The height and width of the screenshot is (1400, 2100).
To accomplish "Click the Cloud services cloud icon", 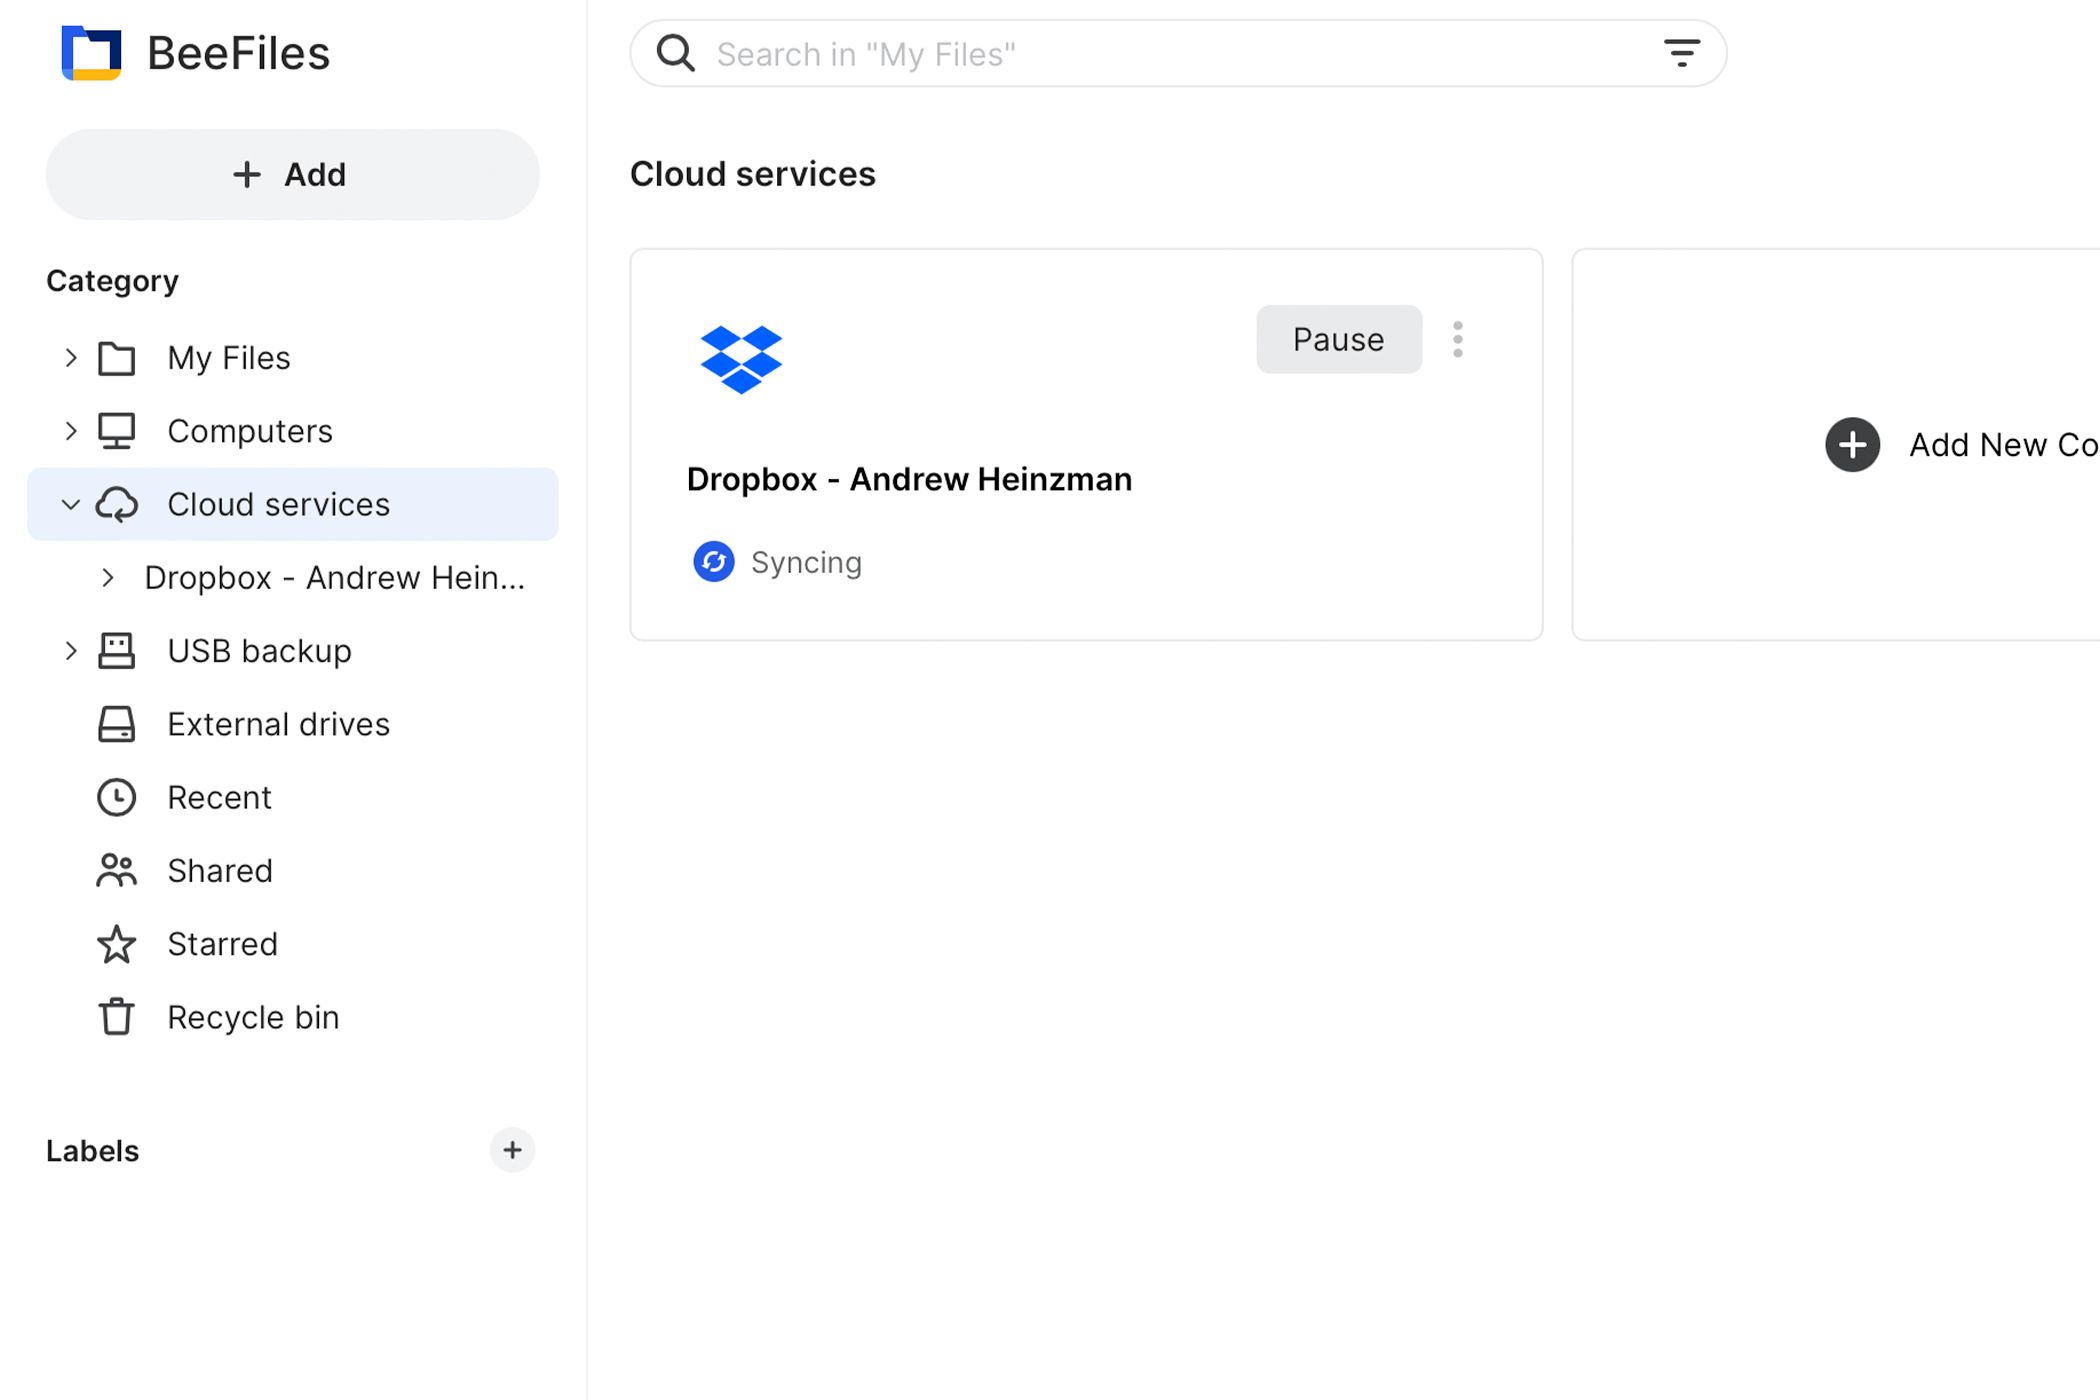I will click(116, 504).
